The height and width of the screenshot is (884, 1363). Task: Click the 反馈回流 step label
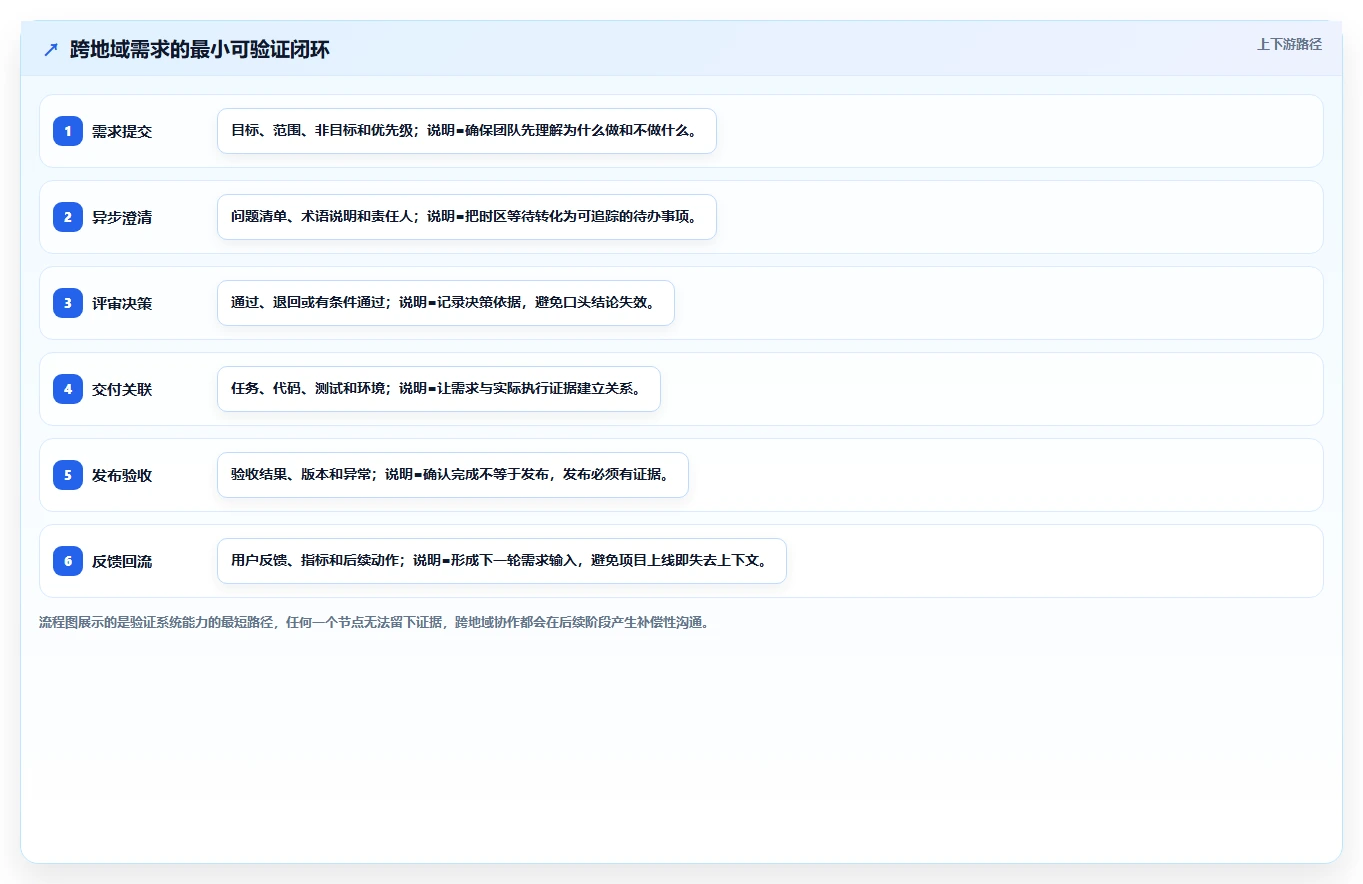pyautogui.click(x=122, y=562)
